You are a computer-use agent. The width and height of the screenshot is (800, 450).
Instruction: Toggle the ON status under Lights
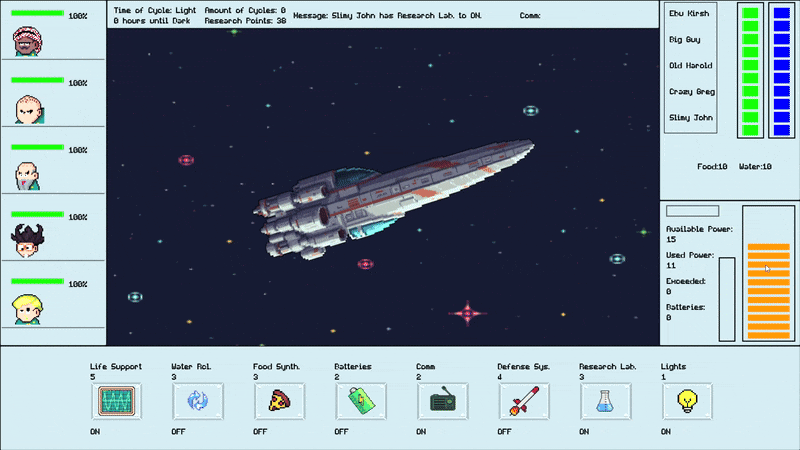[x=667, y=432]
